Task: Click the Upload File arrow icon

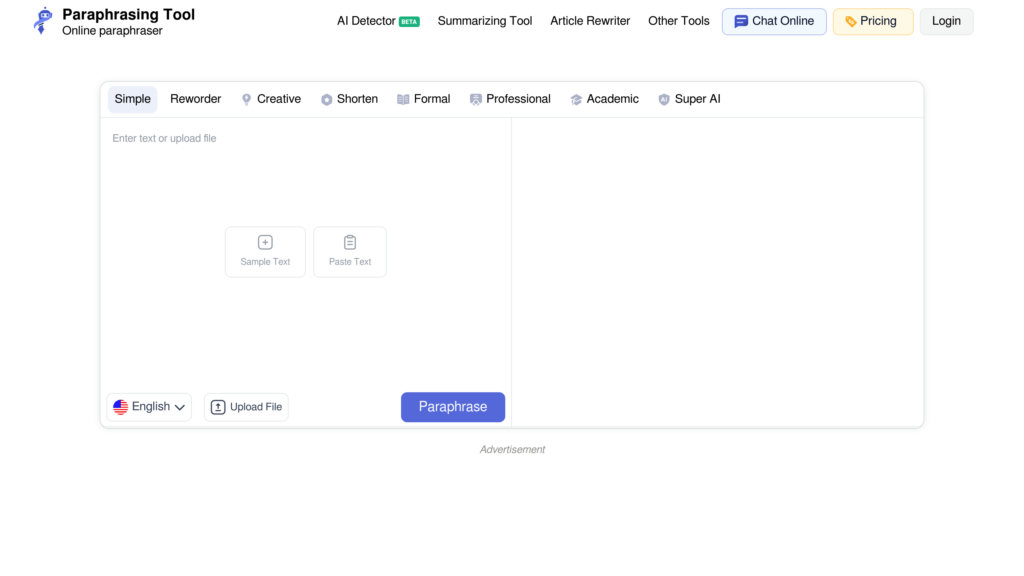Action: (x=217, y=406)
